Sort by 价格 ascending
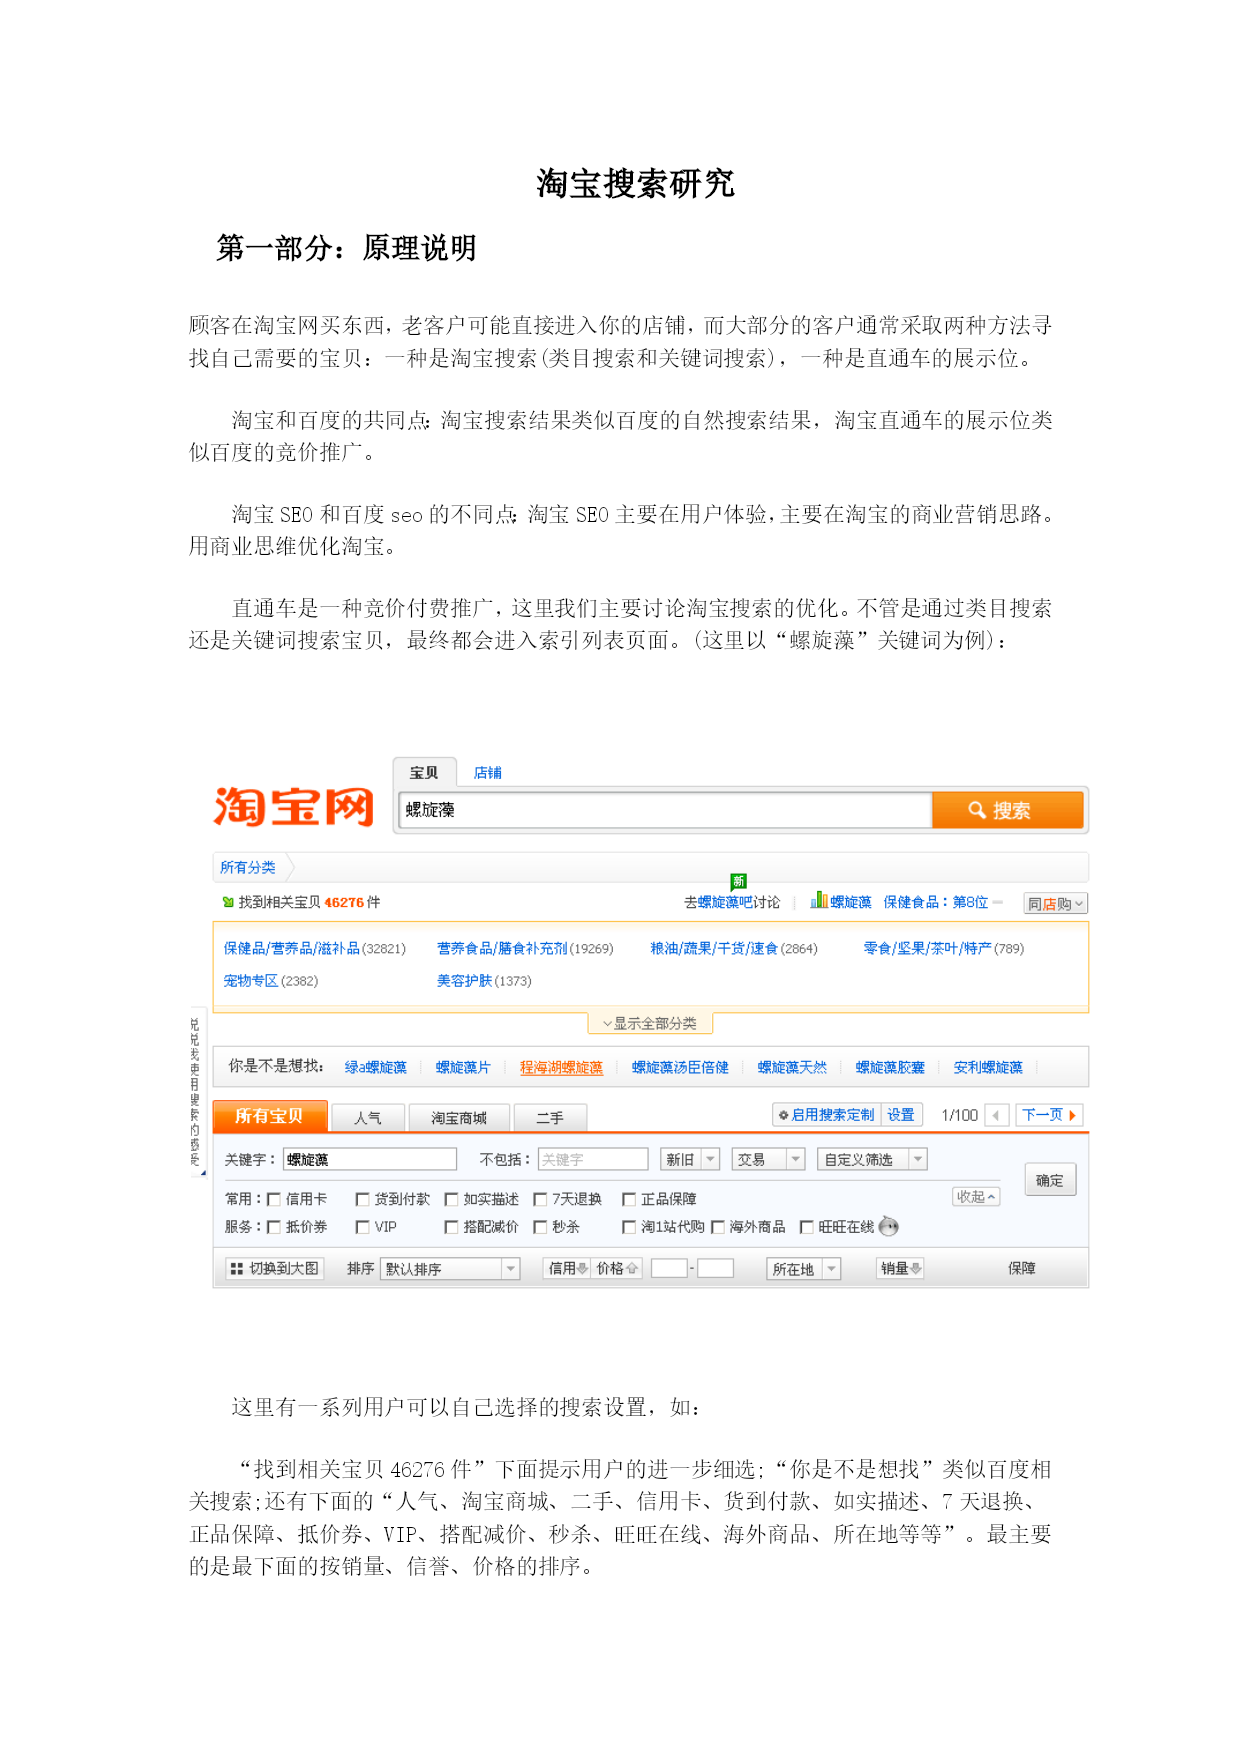The image size is (1241, 1754). (x=616, y=1268)
